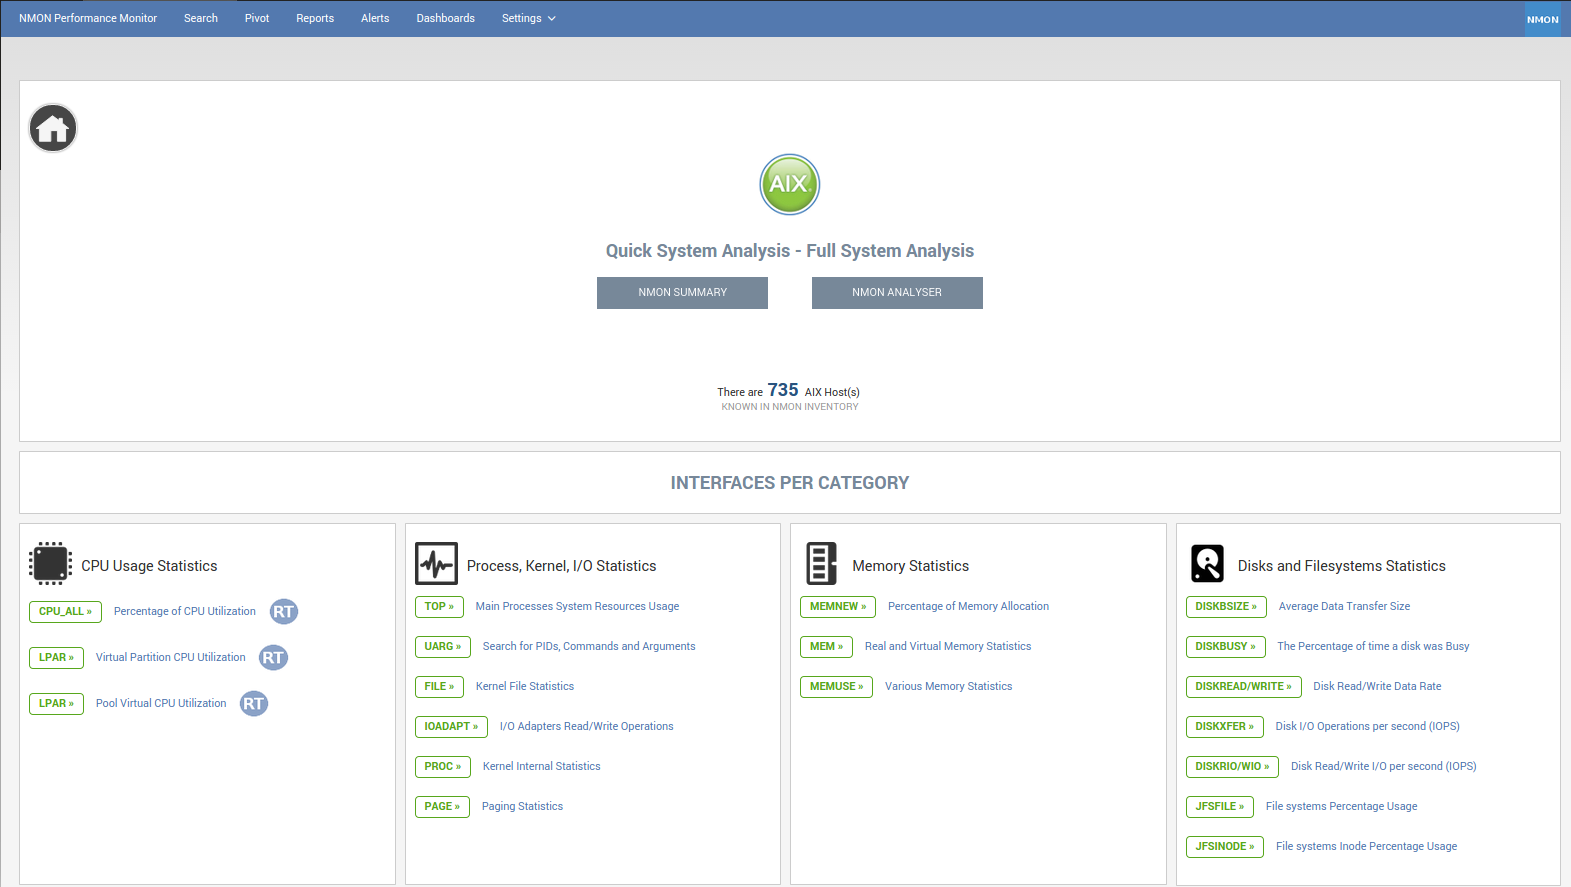
Task: Open Disk Read/Write I/O per second link
Action: click(x=1384, y=767)
